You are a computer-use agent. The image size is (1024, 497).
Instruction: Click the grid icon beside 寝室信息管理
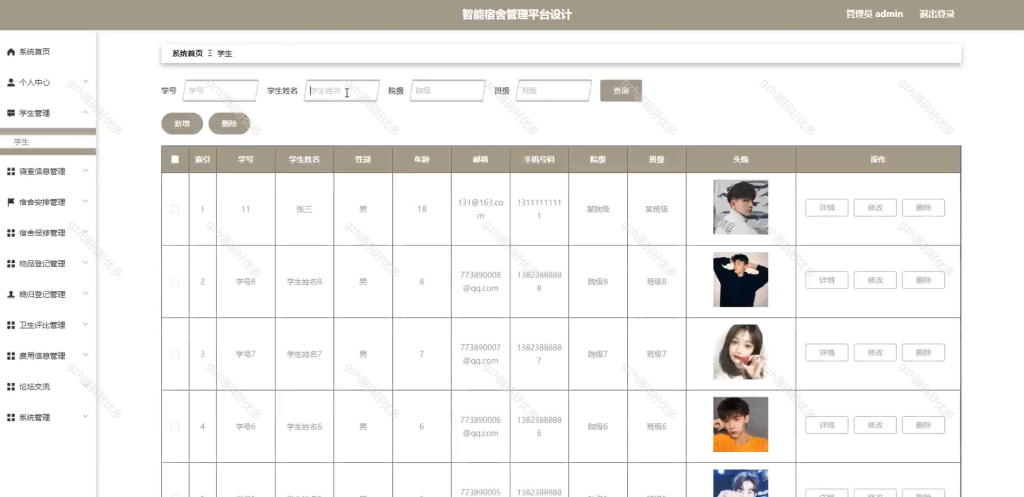click(10, 171)
